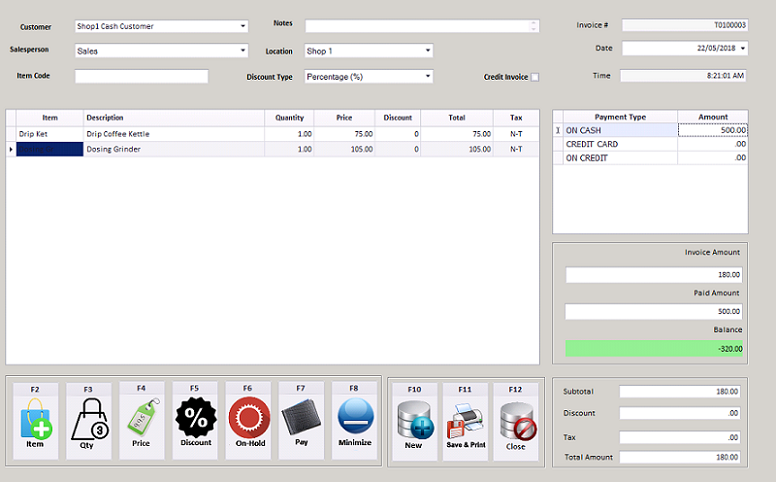The width and height of the screenshot is (776, 482).
Task: Click F11 Save & Print icon
Action: (465, 421)
